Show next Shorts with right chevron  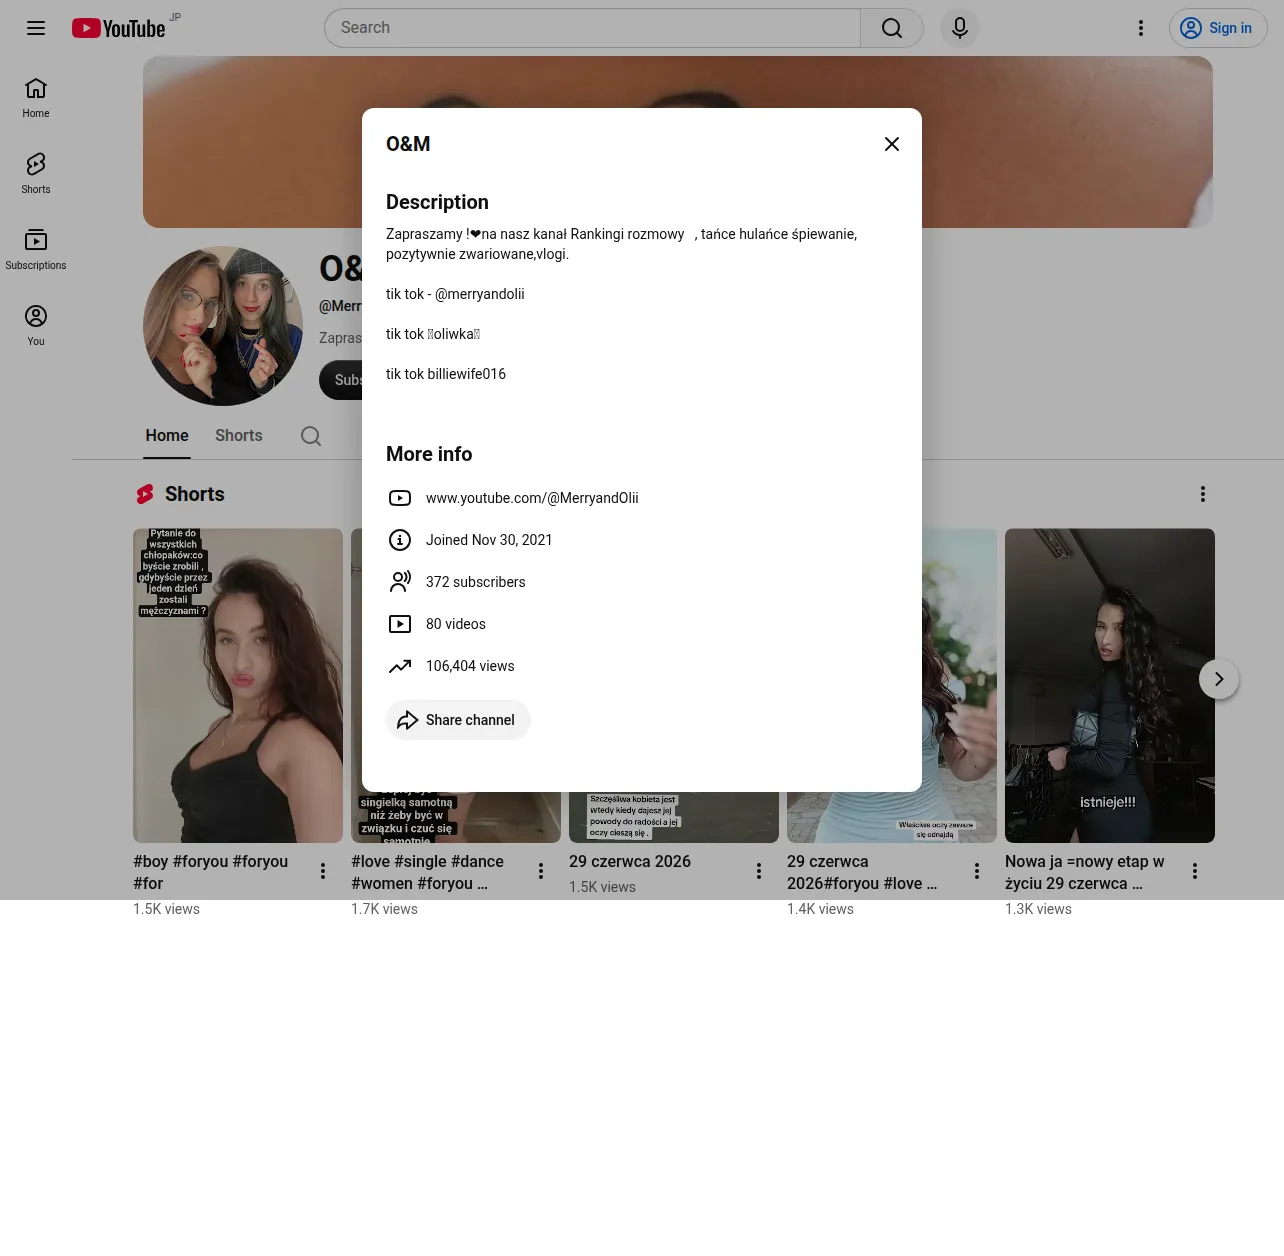(1219, 679)
